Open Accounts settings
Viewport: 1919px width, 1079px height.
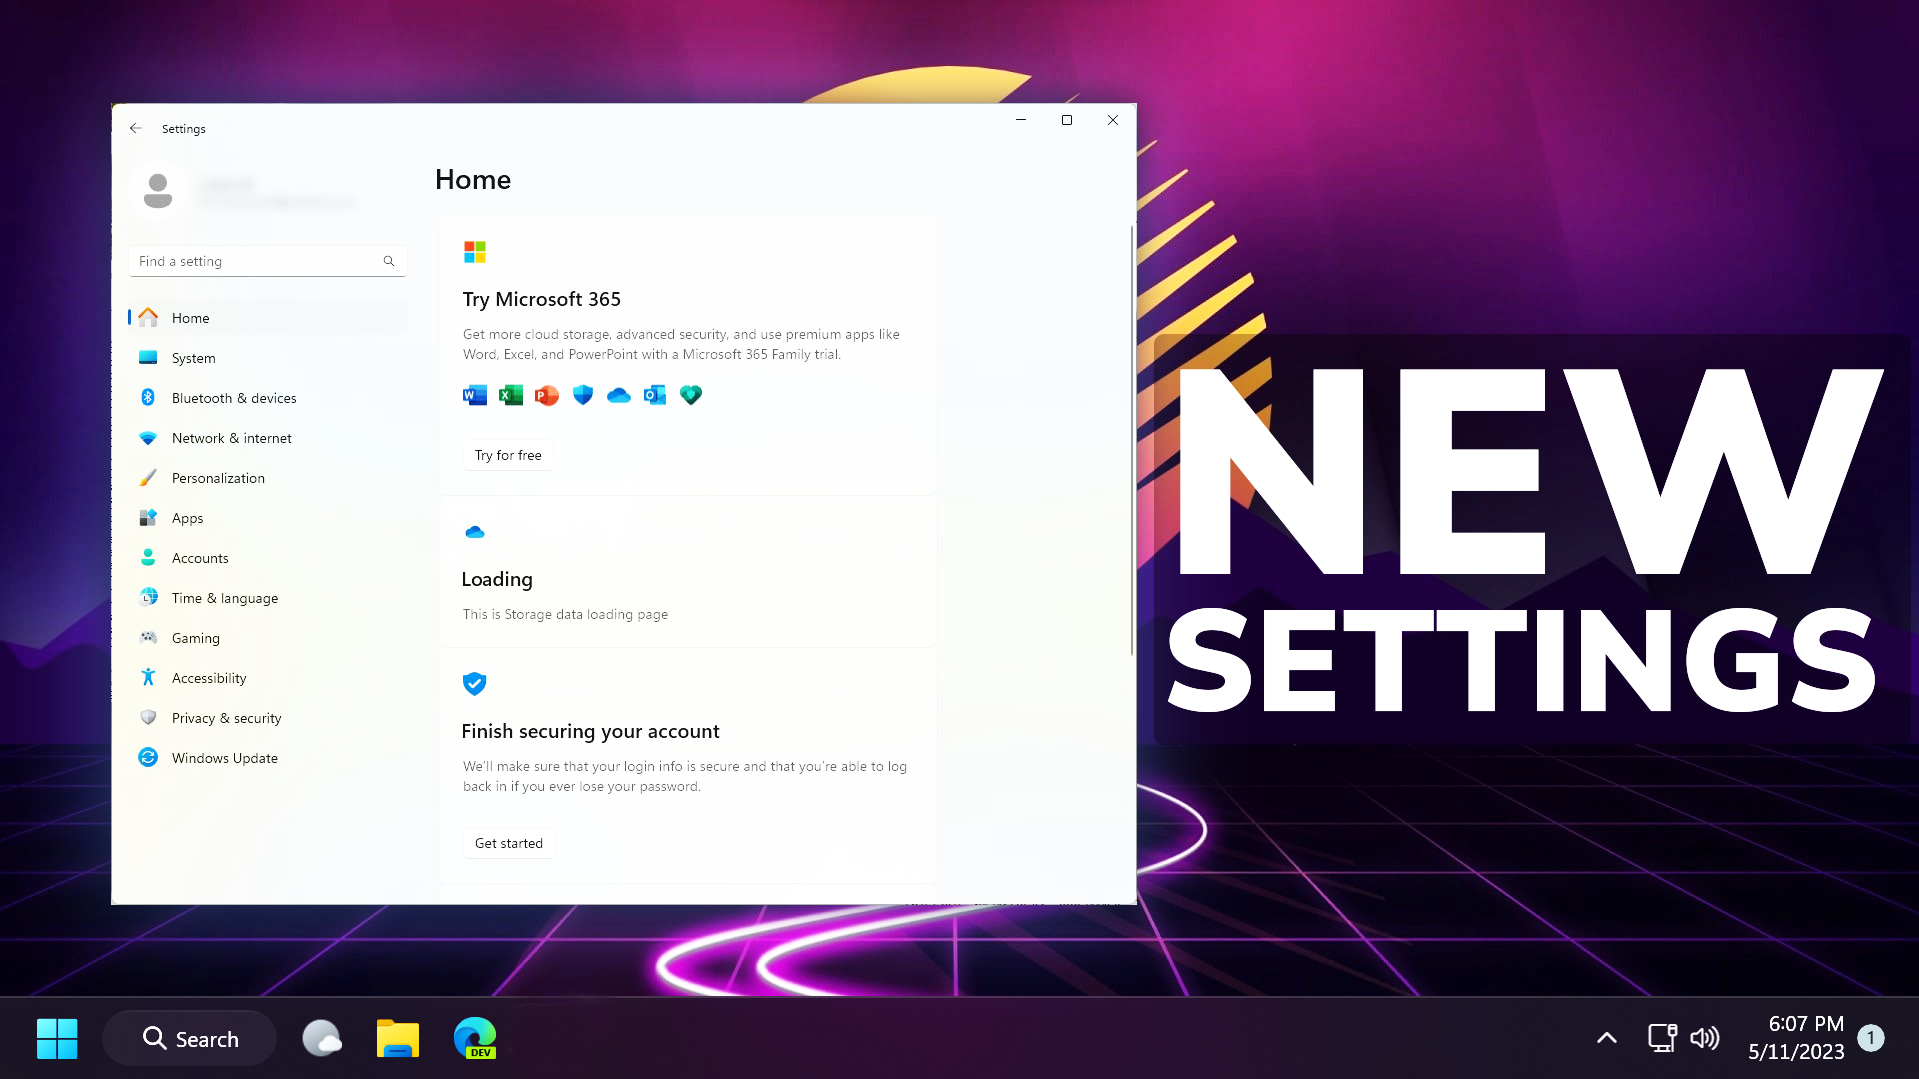[199, 557]
